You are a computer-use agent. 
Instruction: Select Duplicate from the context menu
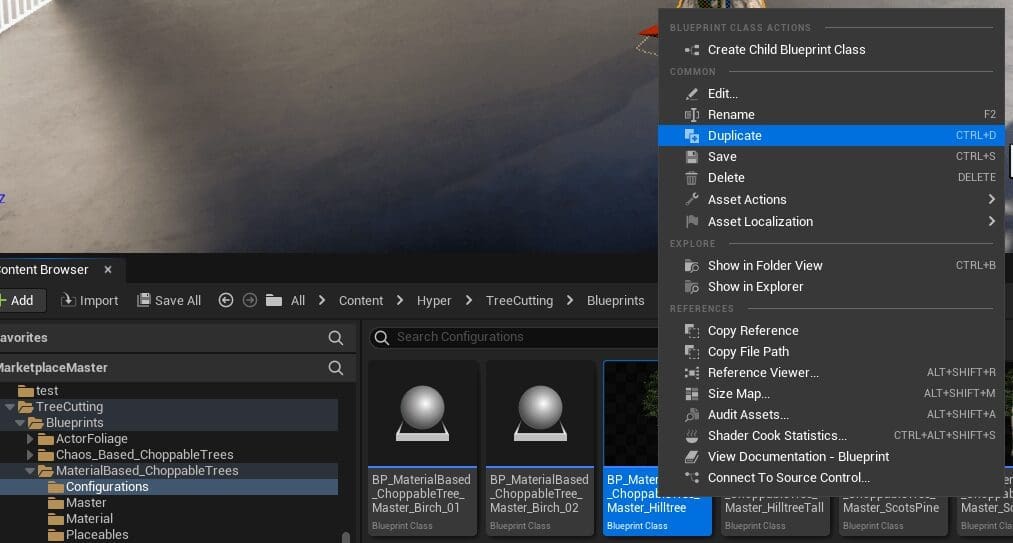click(x=734, y=136)
